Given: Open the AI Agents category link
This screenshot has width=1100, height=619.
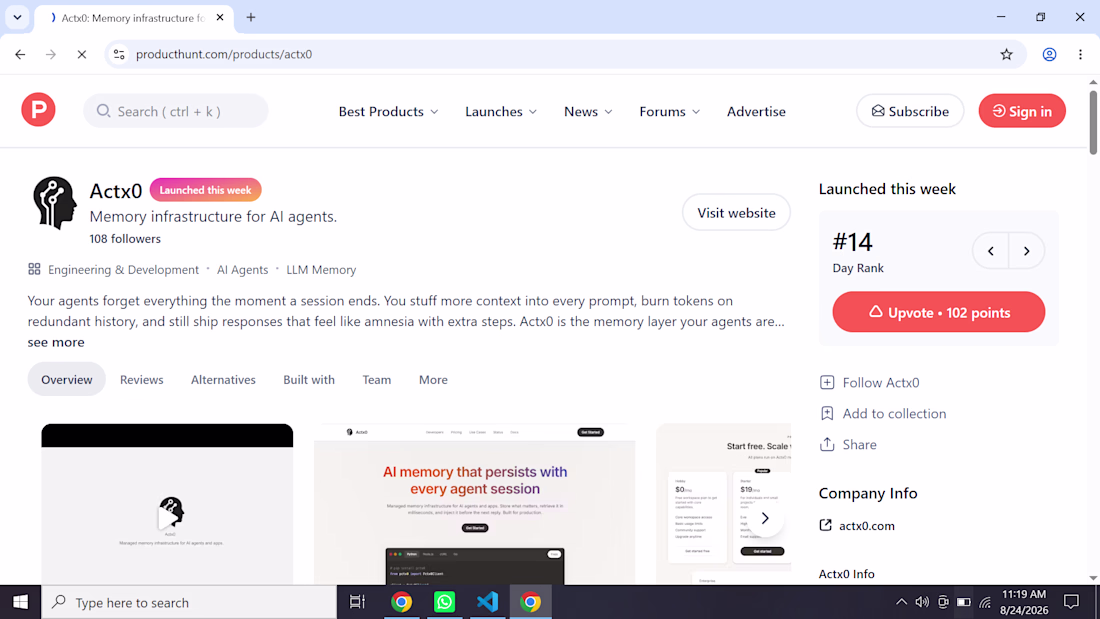Looking at the screenshot, I should tap(242, 269).
